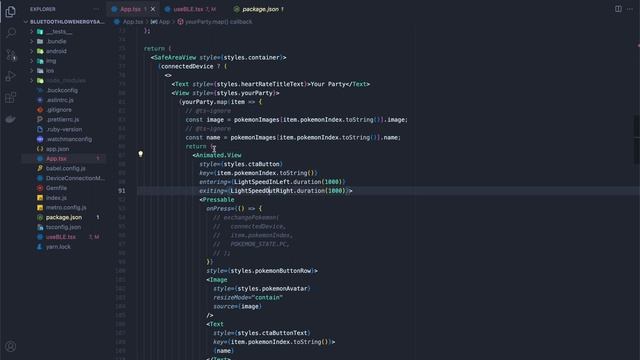
Task: Collapse the BLUETOOTHLOWENERGYSA project root
Action: 64,22
